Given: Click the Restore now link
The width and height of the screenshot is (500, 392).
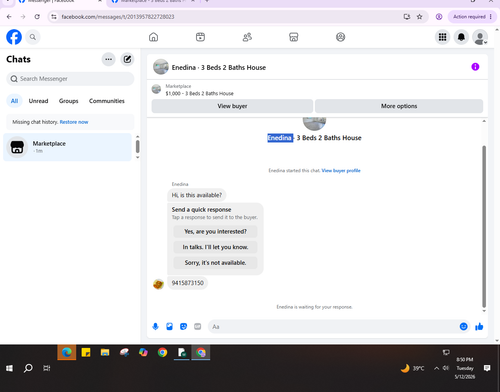Looking at the screenshot, I should [74, 122].
